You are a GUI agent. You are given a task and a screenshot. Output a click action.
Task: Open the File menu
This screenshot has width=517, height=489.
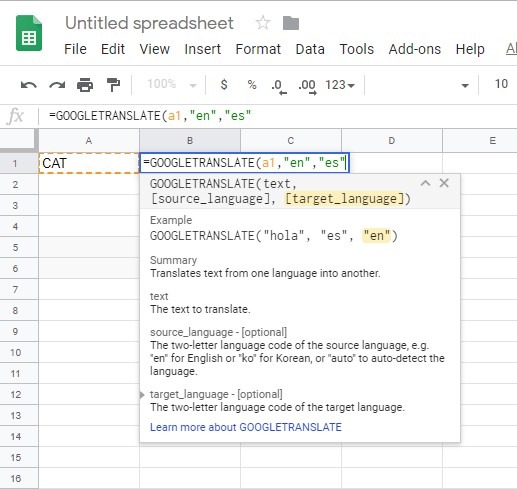[75, 49]
